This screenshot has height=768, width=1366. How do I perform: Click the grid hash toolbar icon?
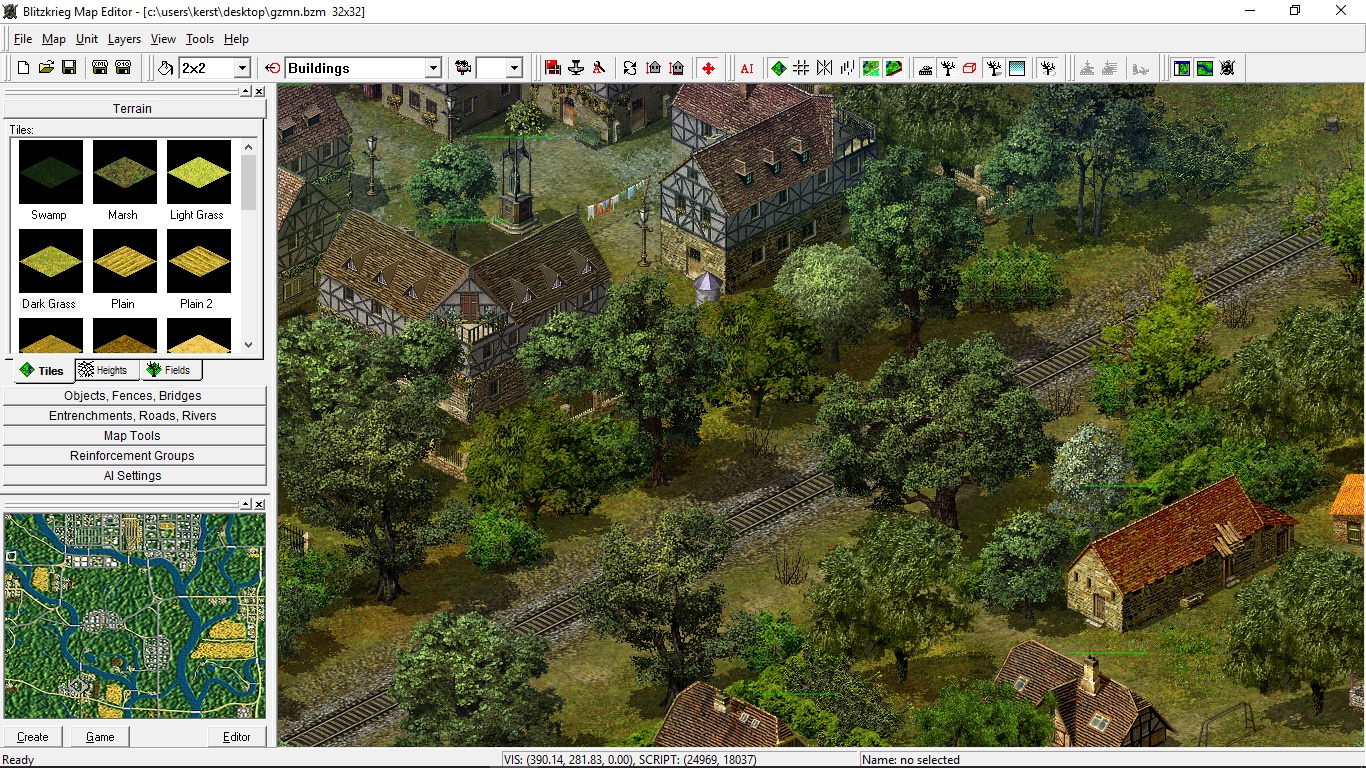coord(801,68)
